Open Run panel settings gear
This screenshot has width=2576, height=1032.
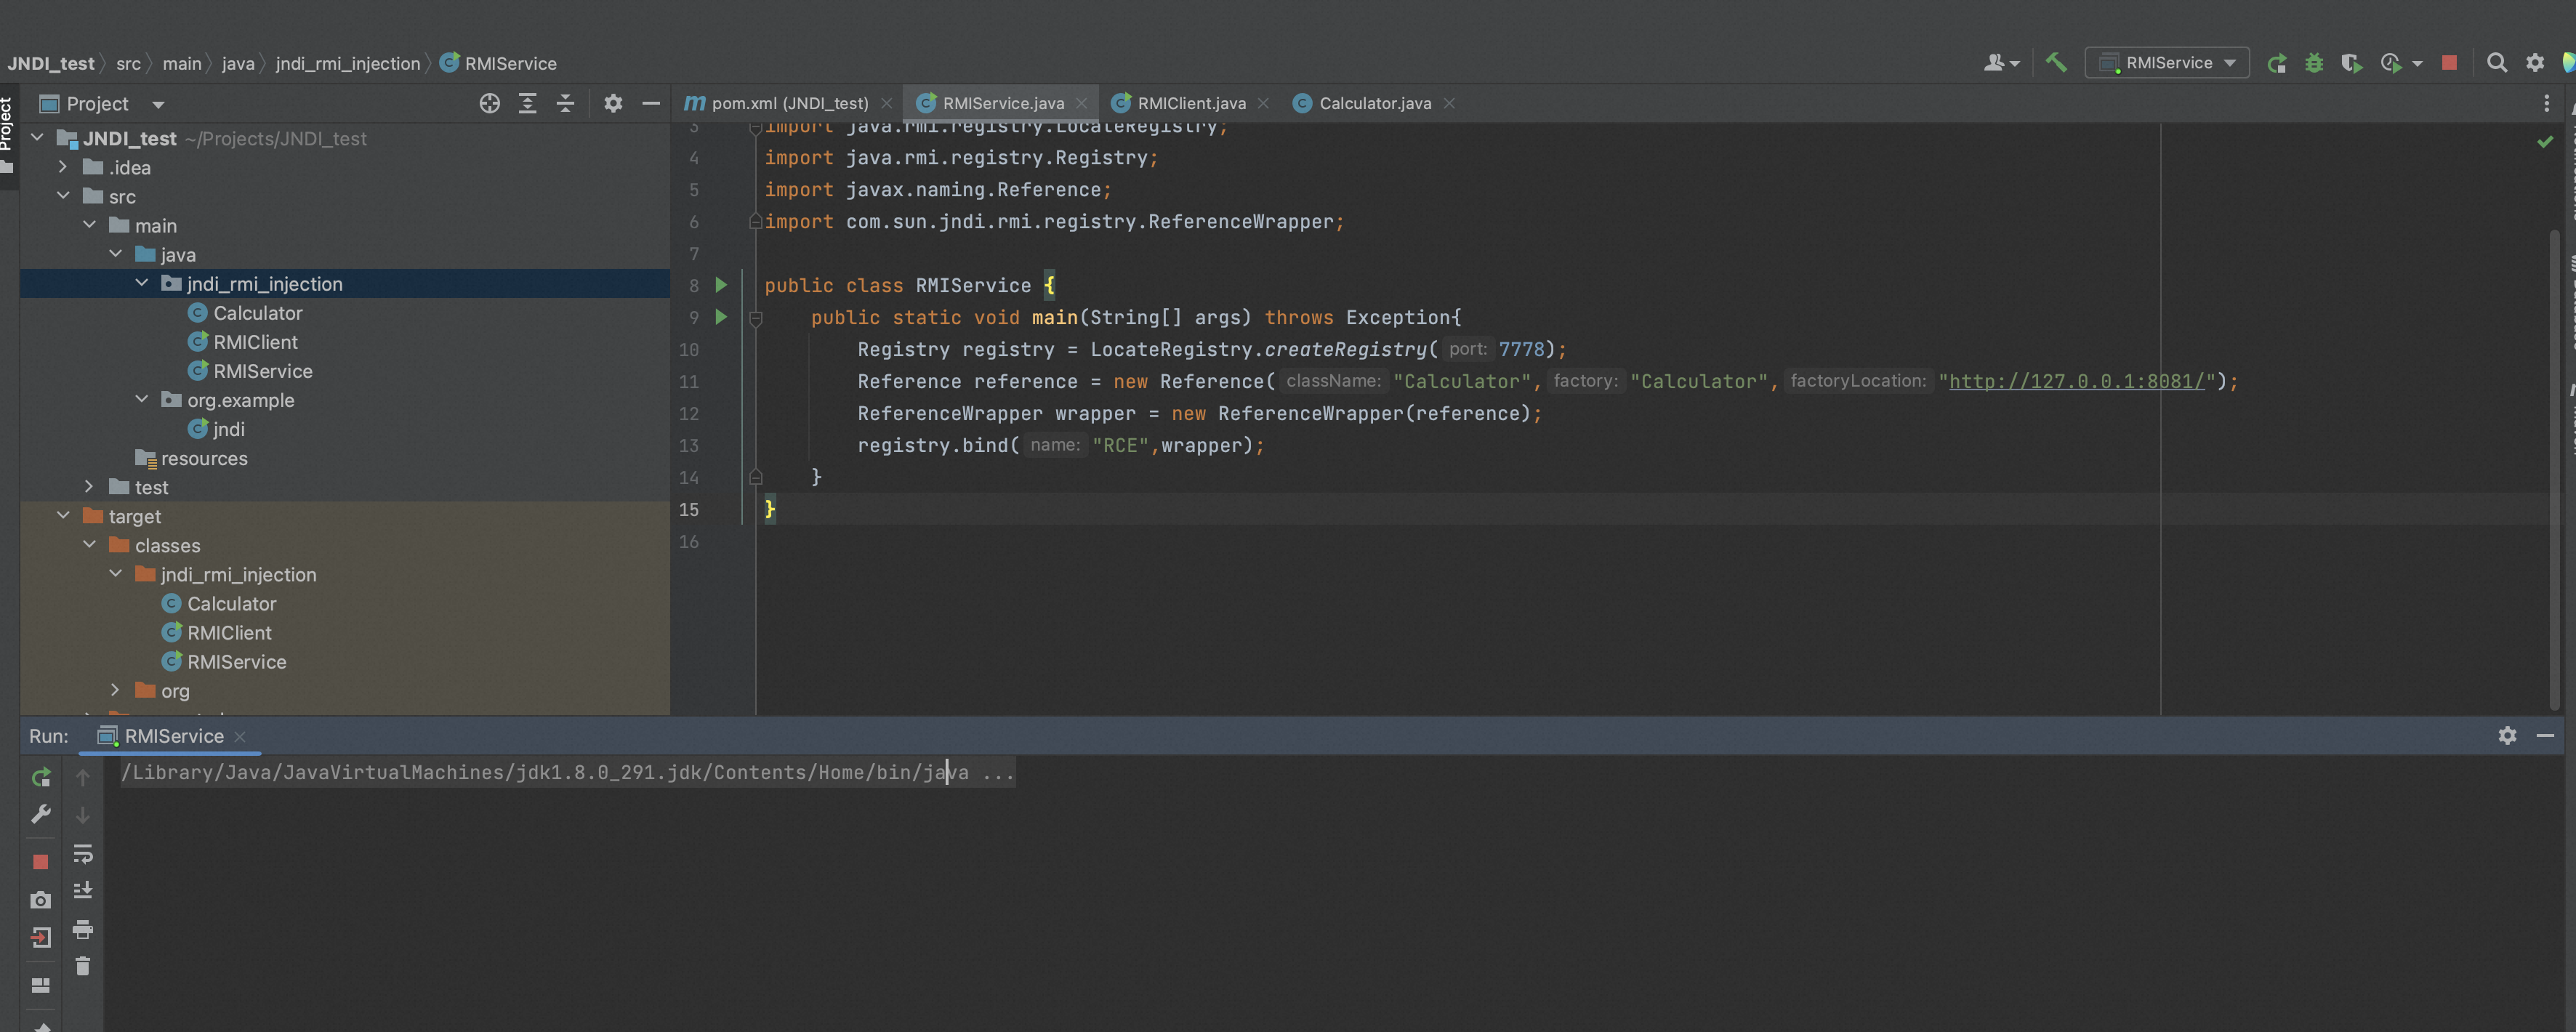2507,736
